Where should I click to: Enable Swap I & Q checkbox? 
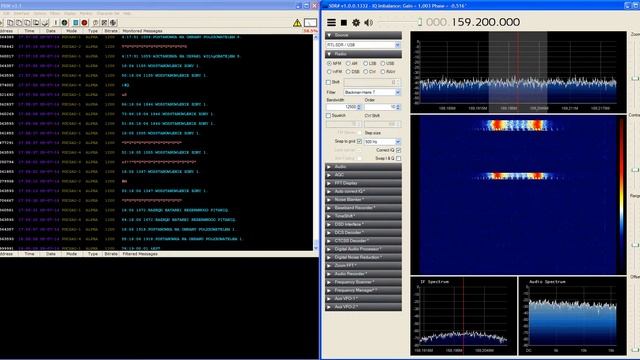pyautogui.click(x=398, y=158)
